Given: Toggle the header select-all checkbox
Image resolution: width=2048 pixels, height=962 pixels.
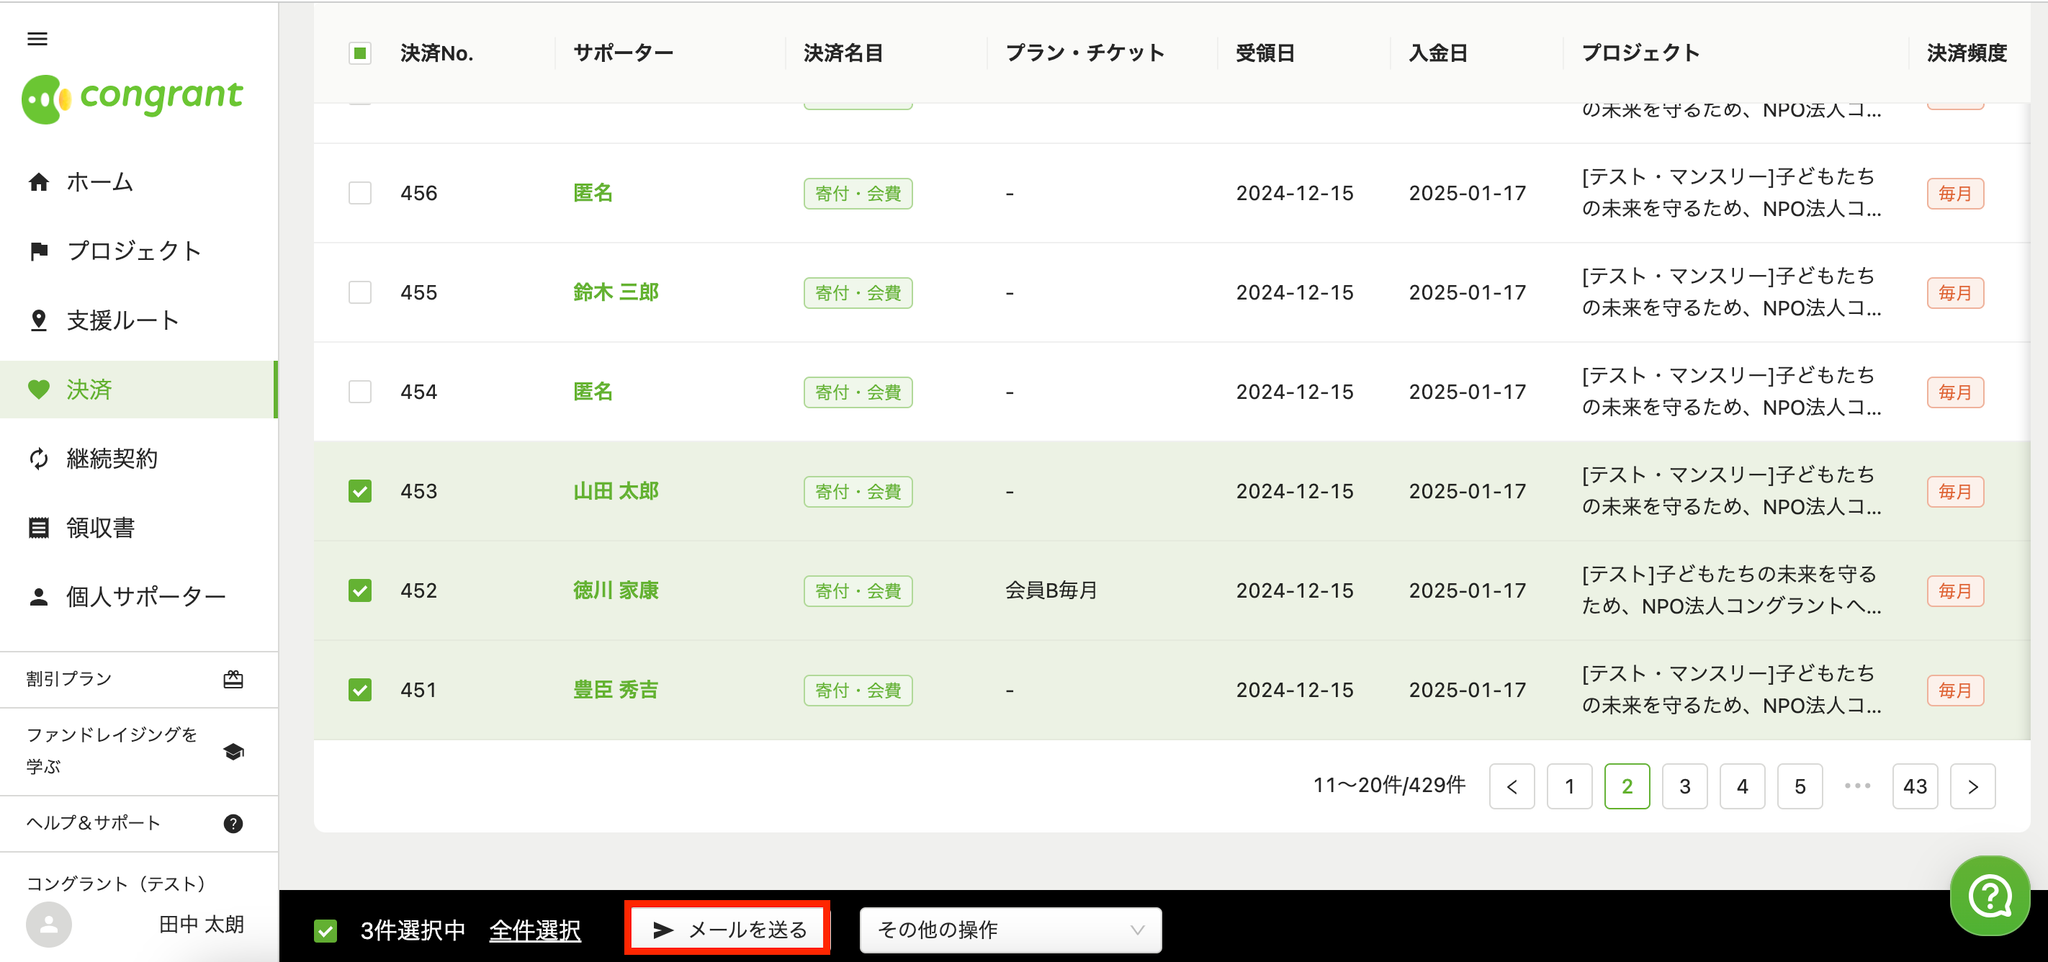Looking at the screenshot, I should pos(360,53).
